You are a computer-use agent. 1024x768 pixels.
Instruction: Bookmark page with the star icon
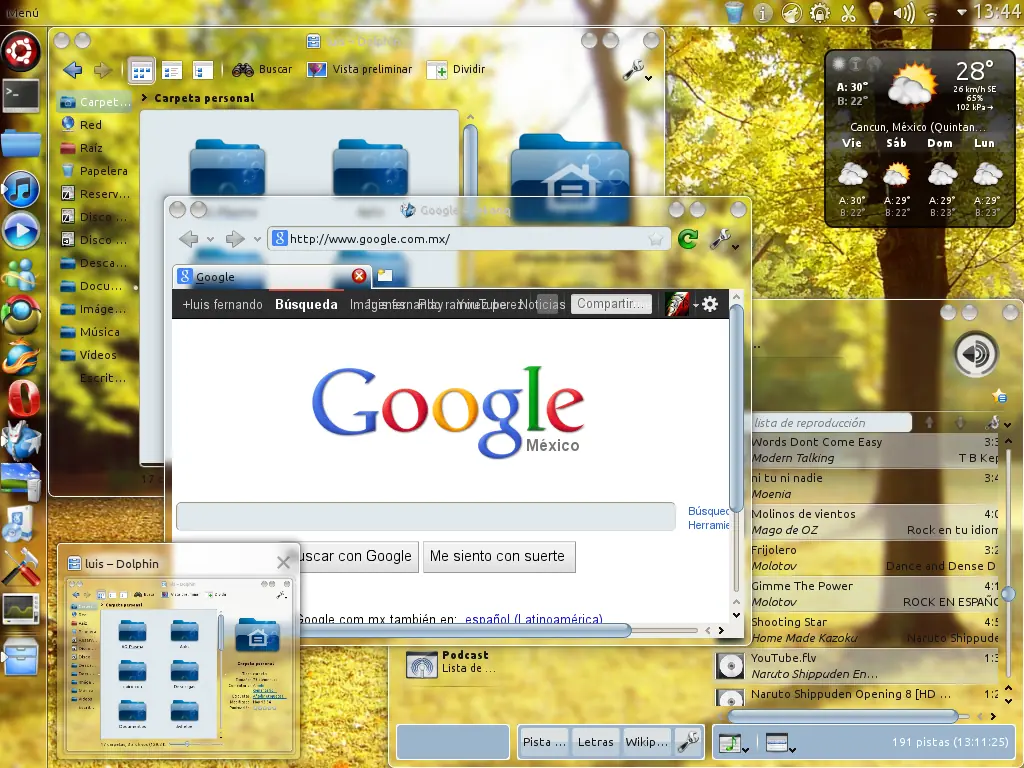point(656,240)
